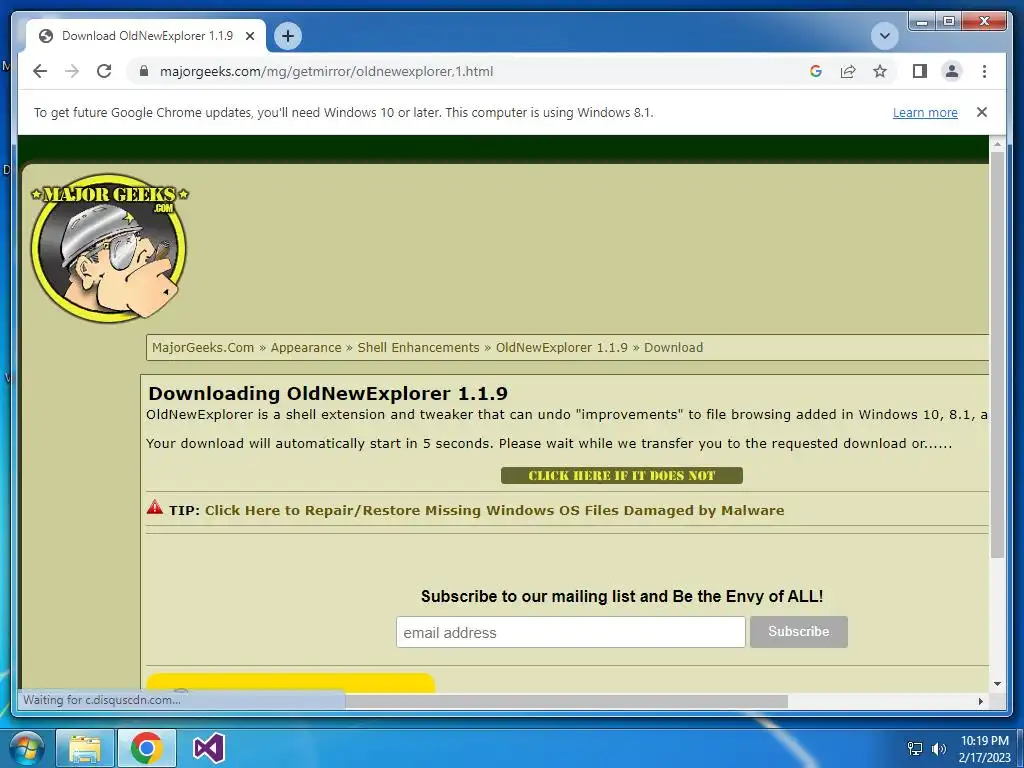Click the 'Click here if it does not' button
Image resolution: width=1024 pixels, height=768 pixels.
(622, 475)
